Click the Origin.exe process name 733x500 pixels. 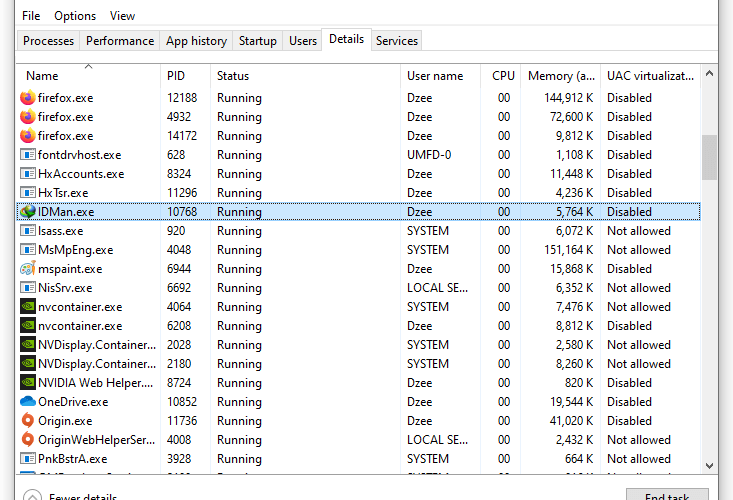pyautogui.click(x=65, y=421)
